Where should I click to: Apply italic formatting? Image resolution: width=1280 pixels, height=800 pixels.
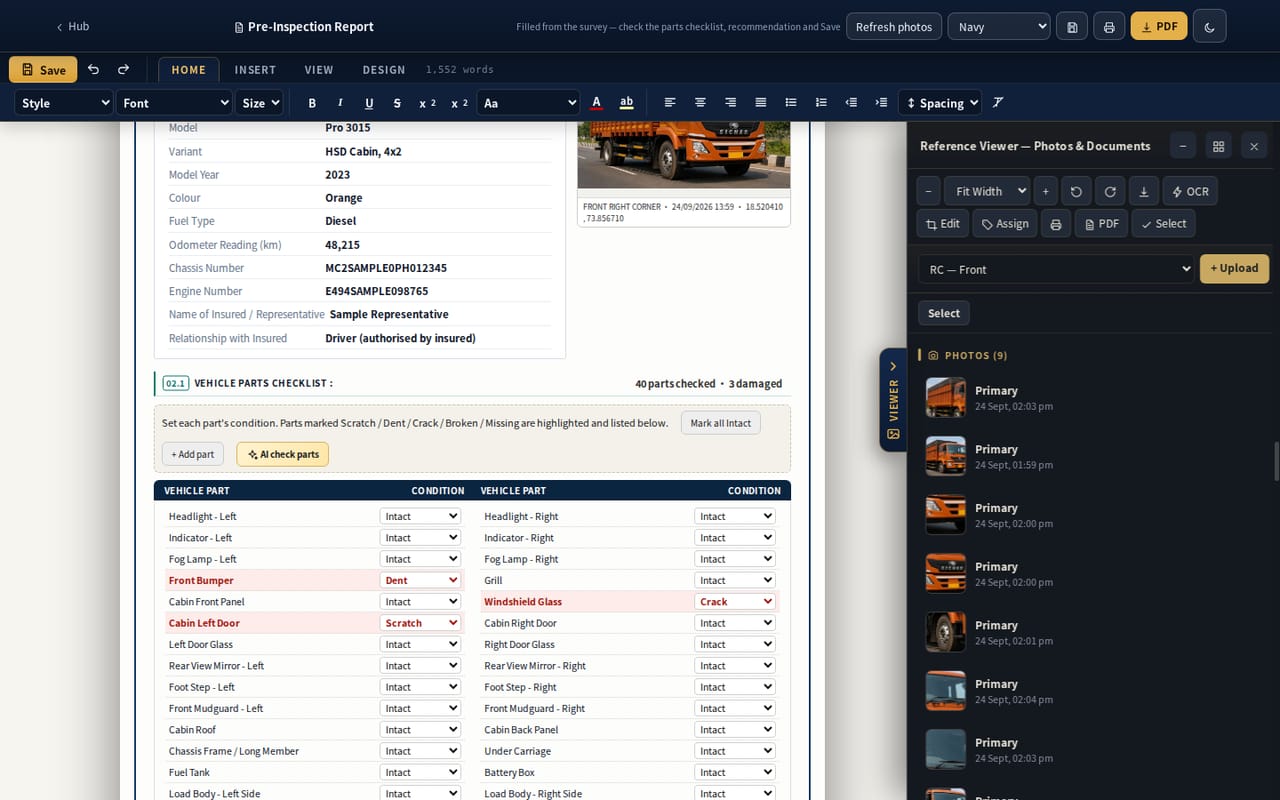click(340, 103)
